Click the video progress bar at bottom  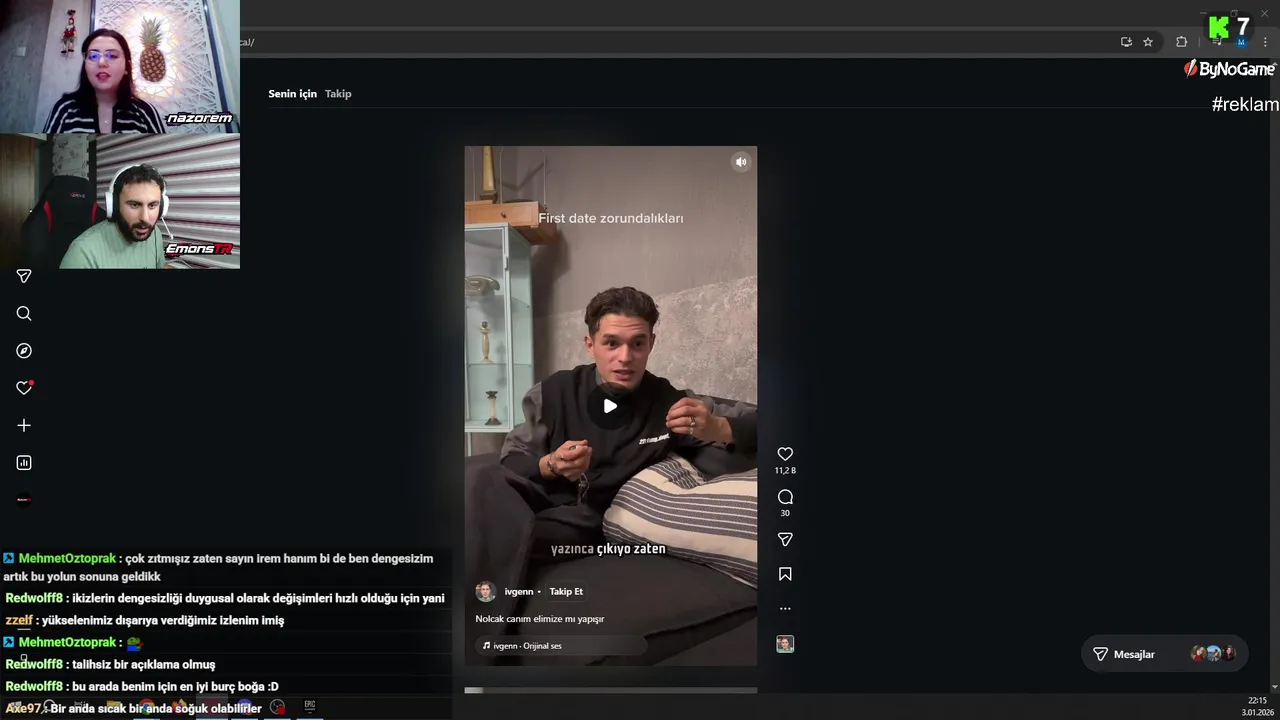tap(610, 690)
